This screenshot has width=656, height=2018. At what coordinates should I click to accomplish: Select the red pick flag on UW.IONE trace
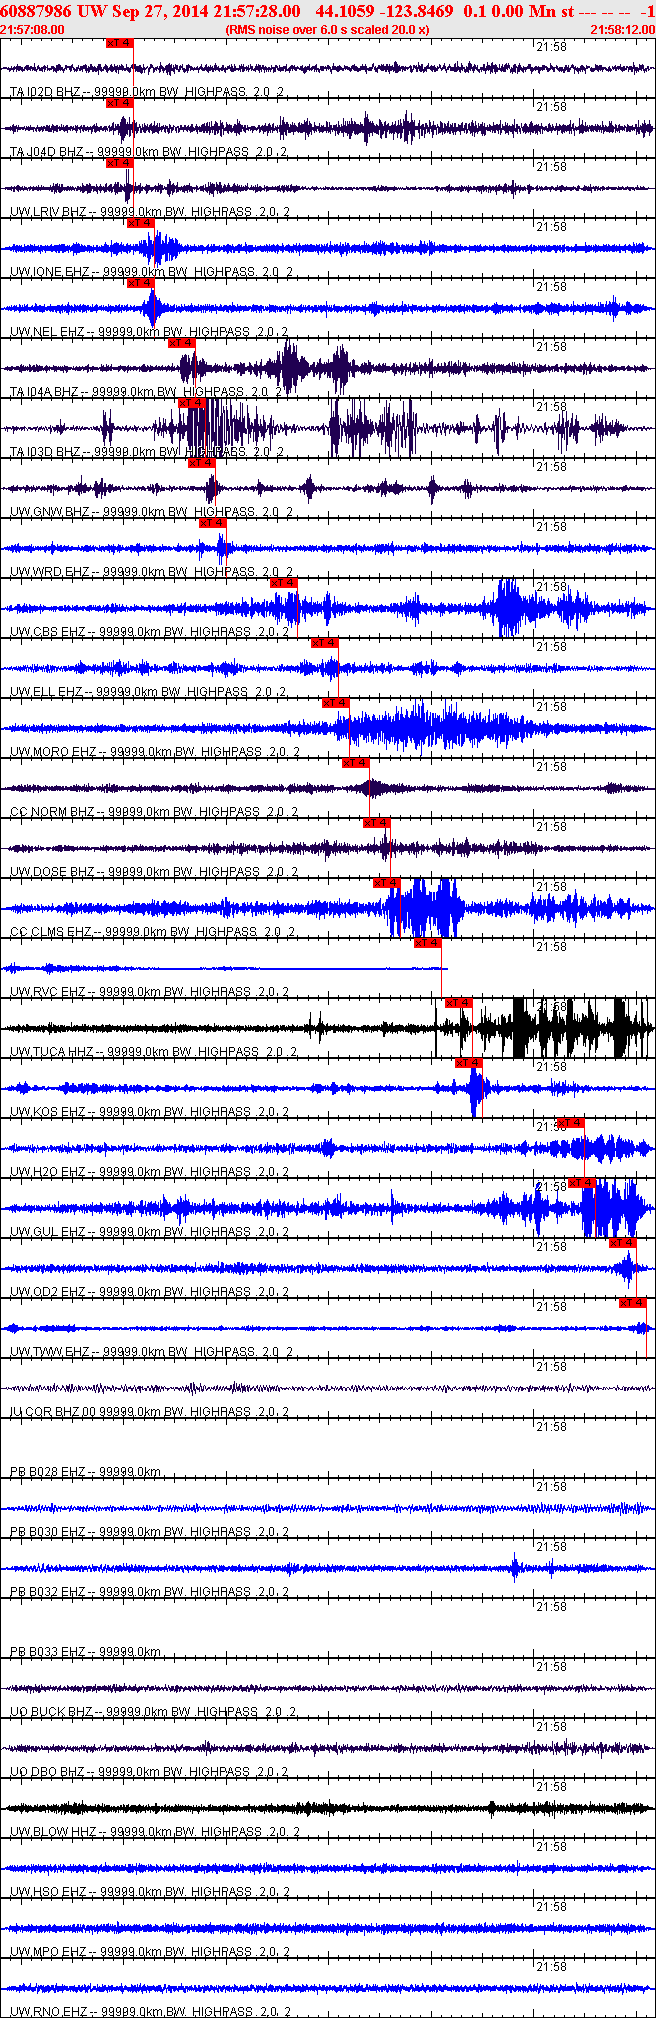click(140, 223)
